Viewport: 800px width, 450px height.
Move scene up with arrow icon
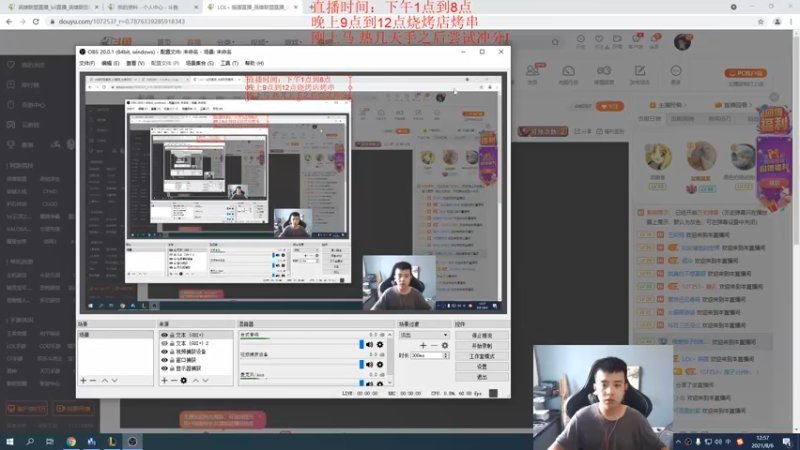105,380
